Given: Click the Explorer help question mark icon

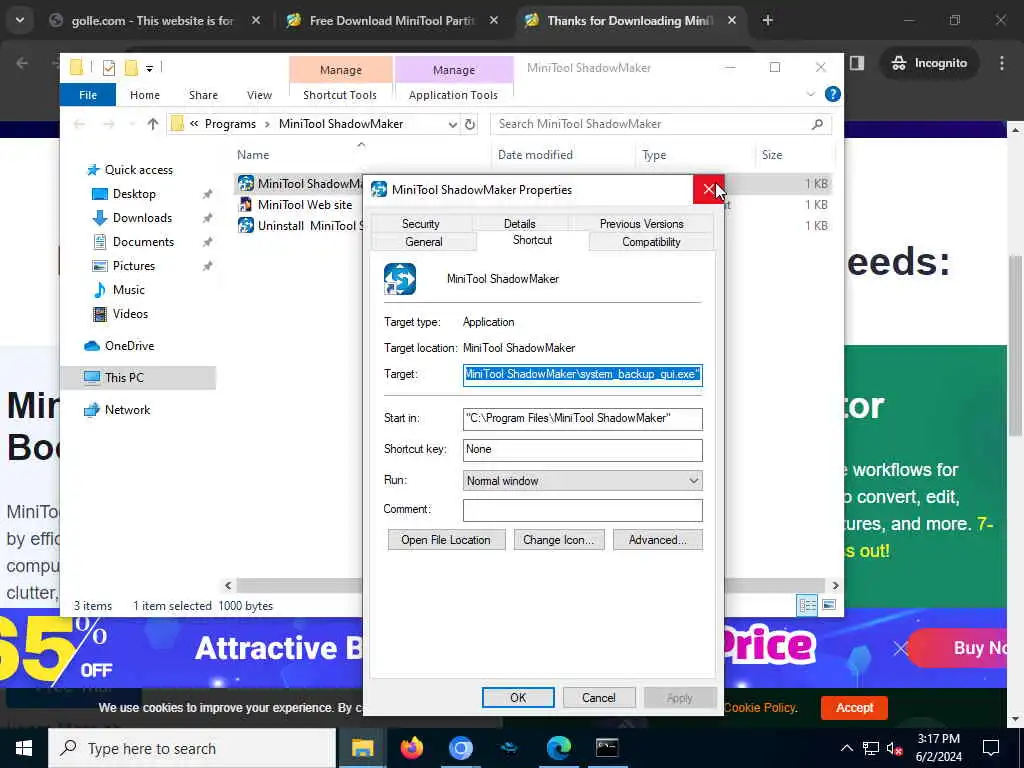Looking at the screenshot, I should pyautogui.click(x=833, y=95).
